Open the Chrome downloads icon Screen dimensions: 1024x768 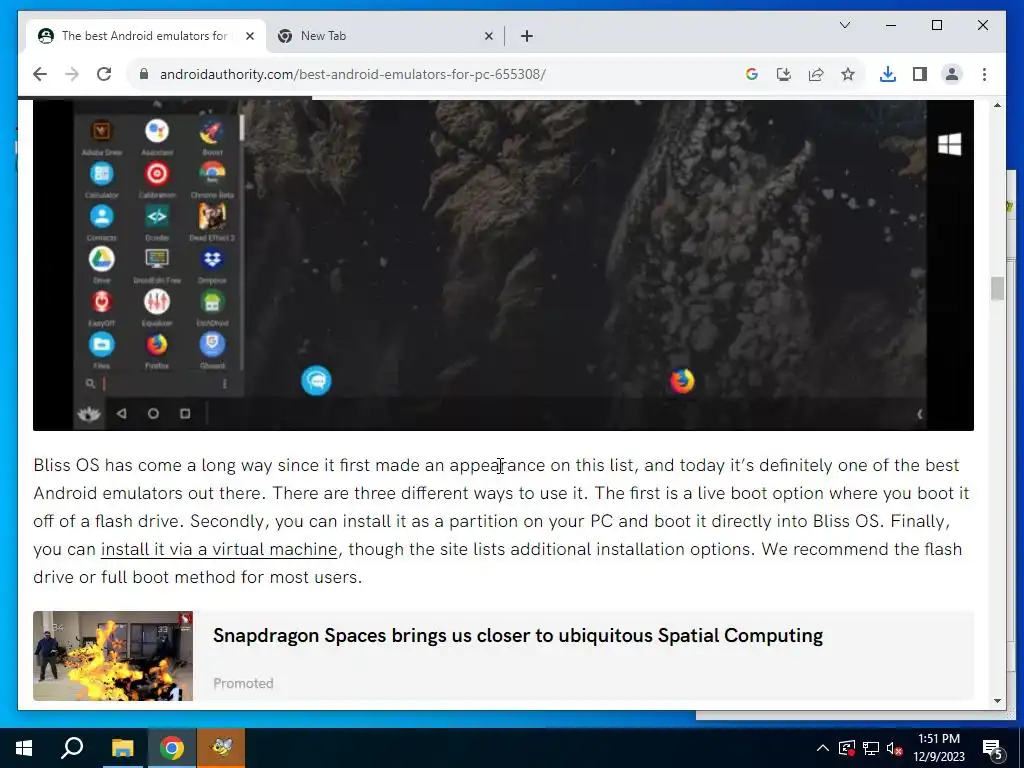pos(888,74)
